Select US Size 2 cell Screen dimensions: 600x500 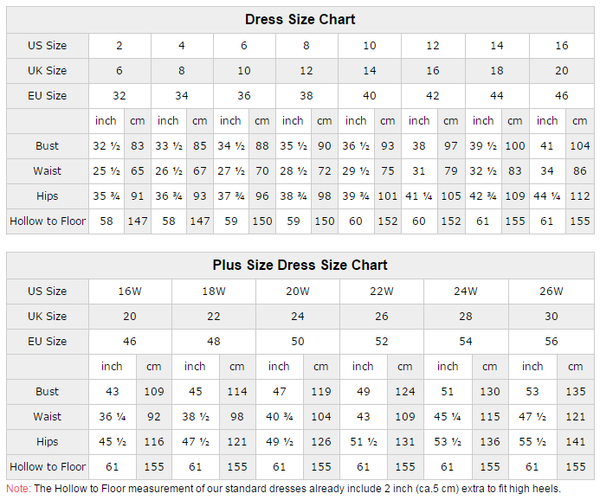tap(120, 46)
